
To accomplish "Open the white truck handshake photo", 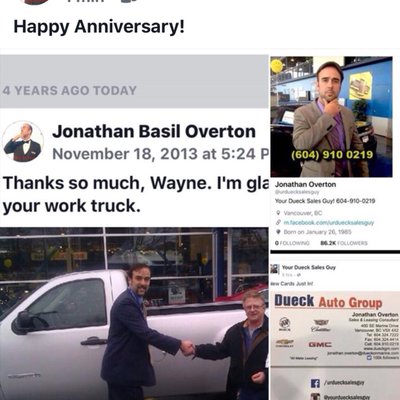I will 134,314.
